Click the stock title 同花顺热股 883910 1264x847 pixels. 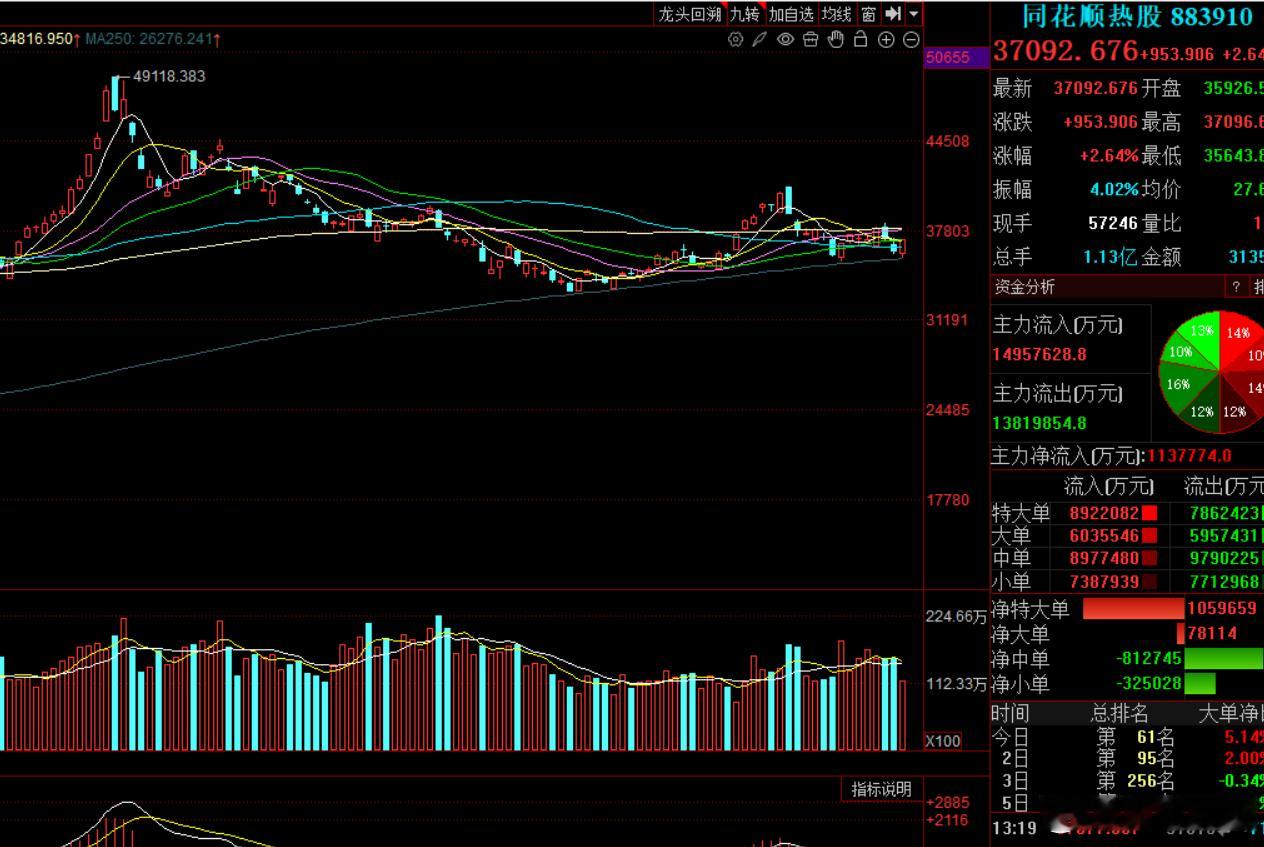pyautogui.click(x=1137, y=15)
